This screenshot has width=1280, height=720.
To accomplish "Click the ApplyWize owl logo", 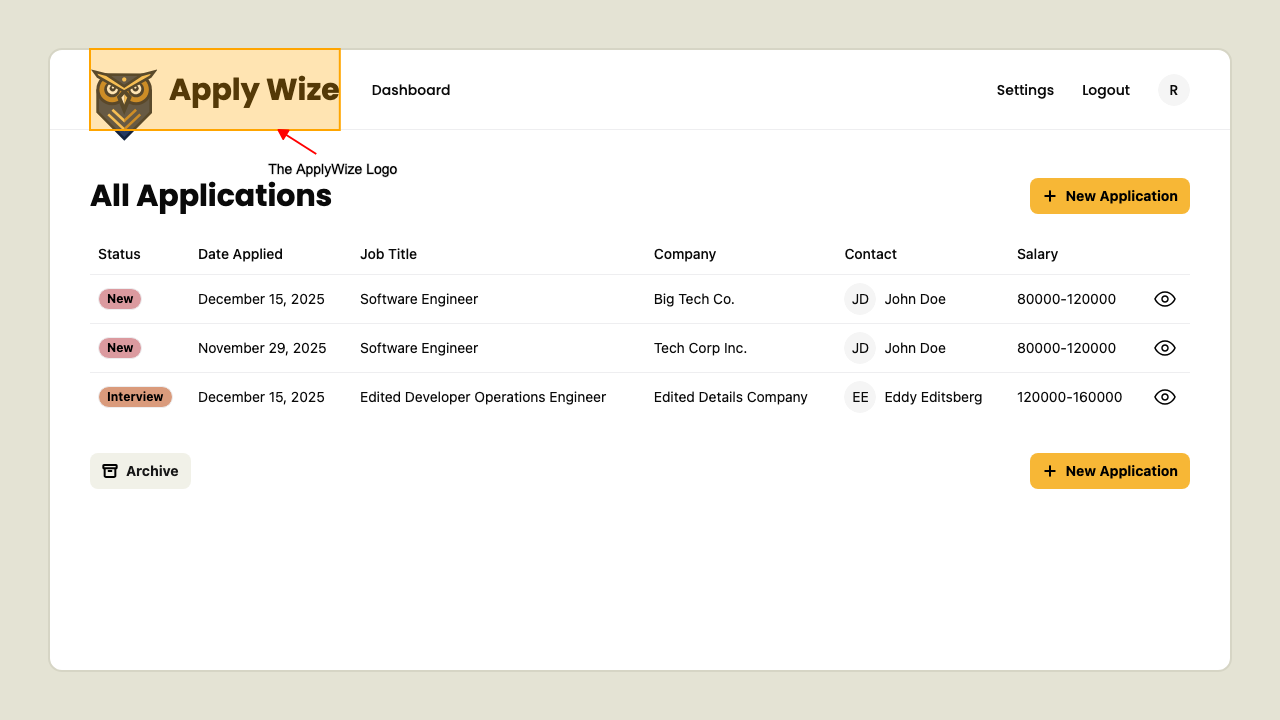I will coord(125,99).
